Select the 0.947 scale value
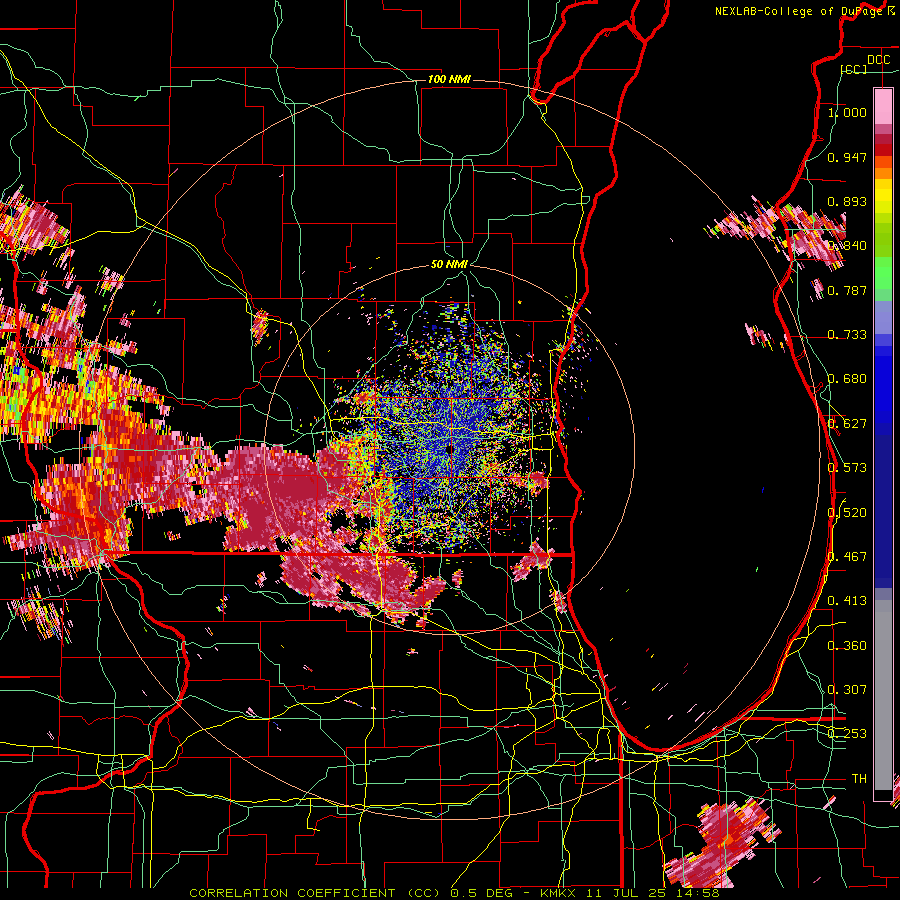Viewport: 900px width, 900px height. pyautogui.click(x=847, y=157)
